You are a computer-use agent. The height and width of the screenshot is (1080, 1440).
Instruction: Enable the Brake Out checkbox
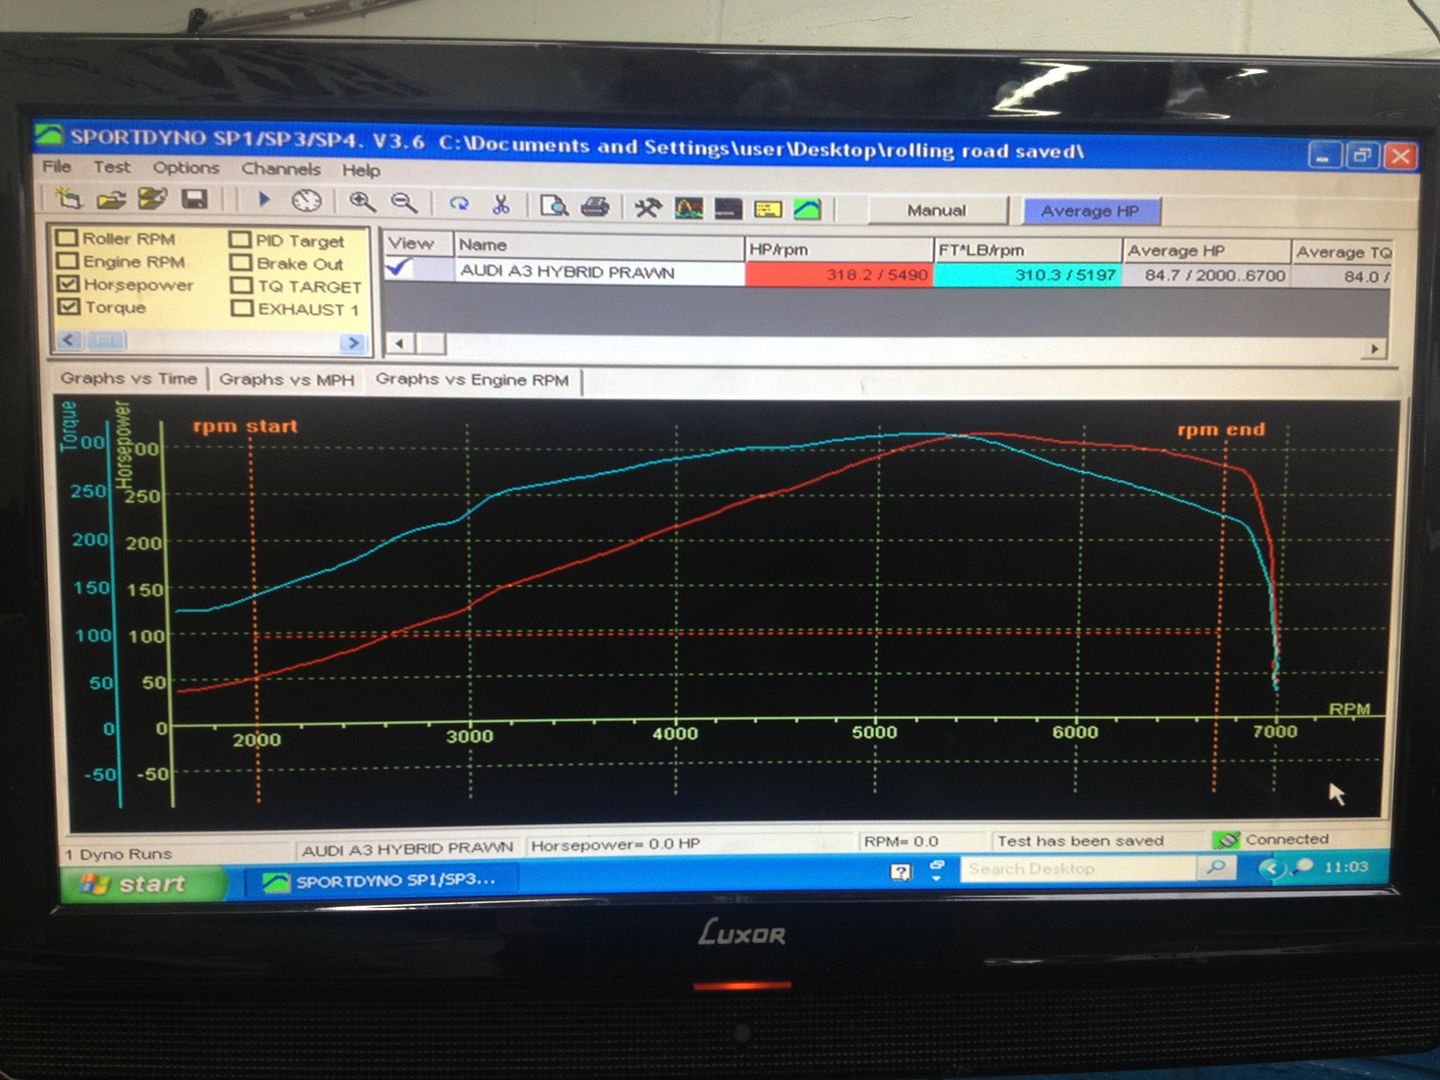pos(240,263)
